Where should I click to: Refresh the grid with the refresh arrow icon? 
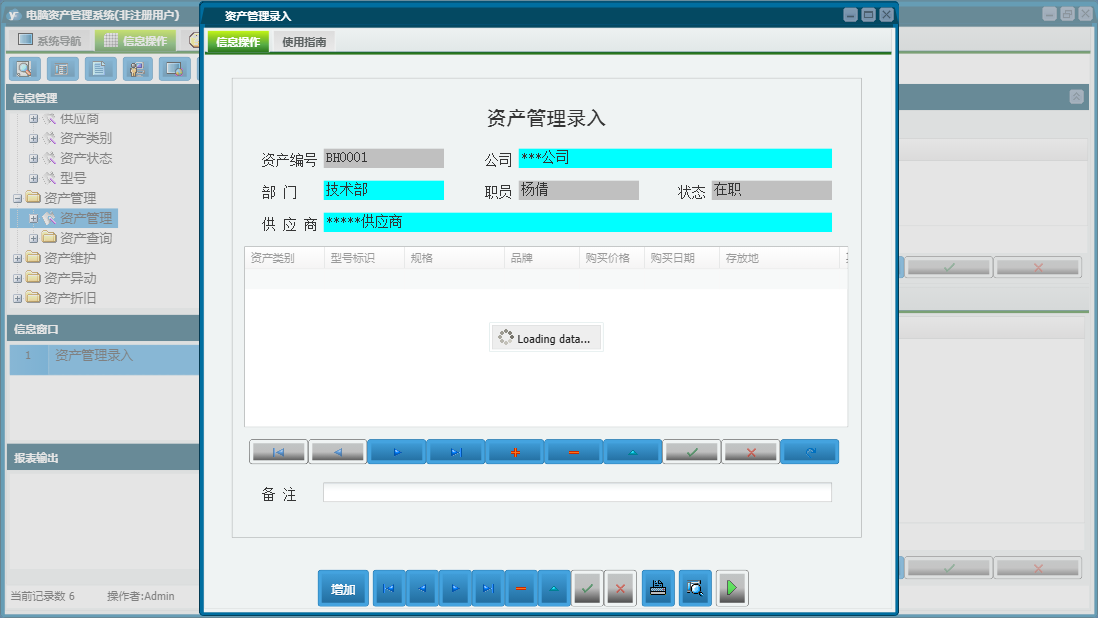(810, 451)
